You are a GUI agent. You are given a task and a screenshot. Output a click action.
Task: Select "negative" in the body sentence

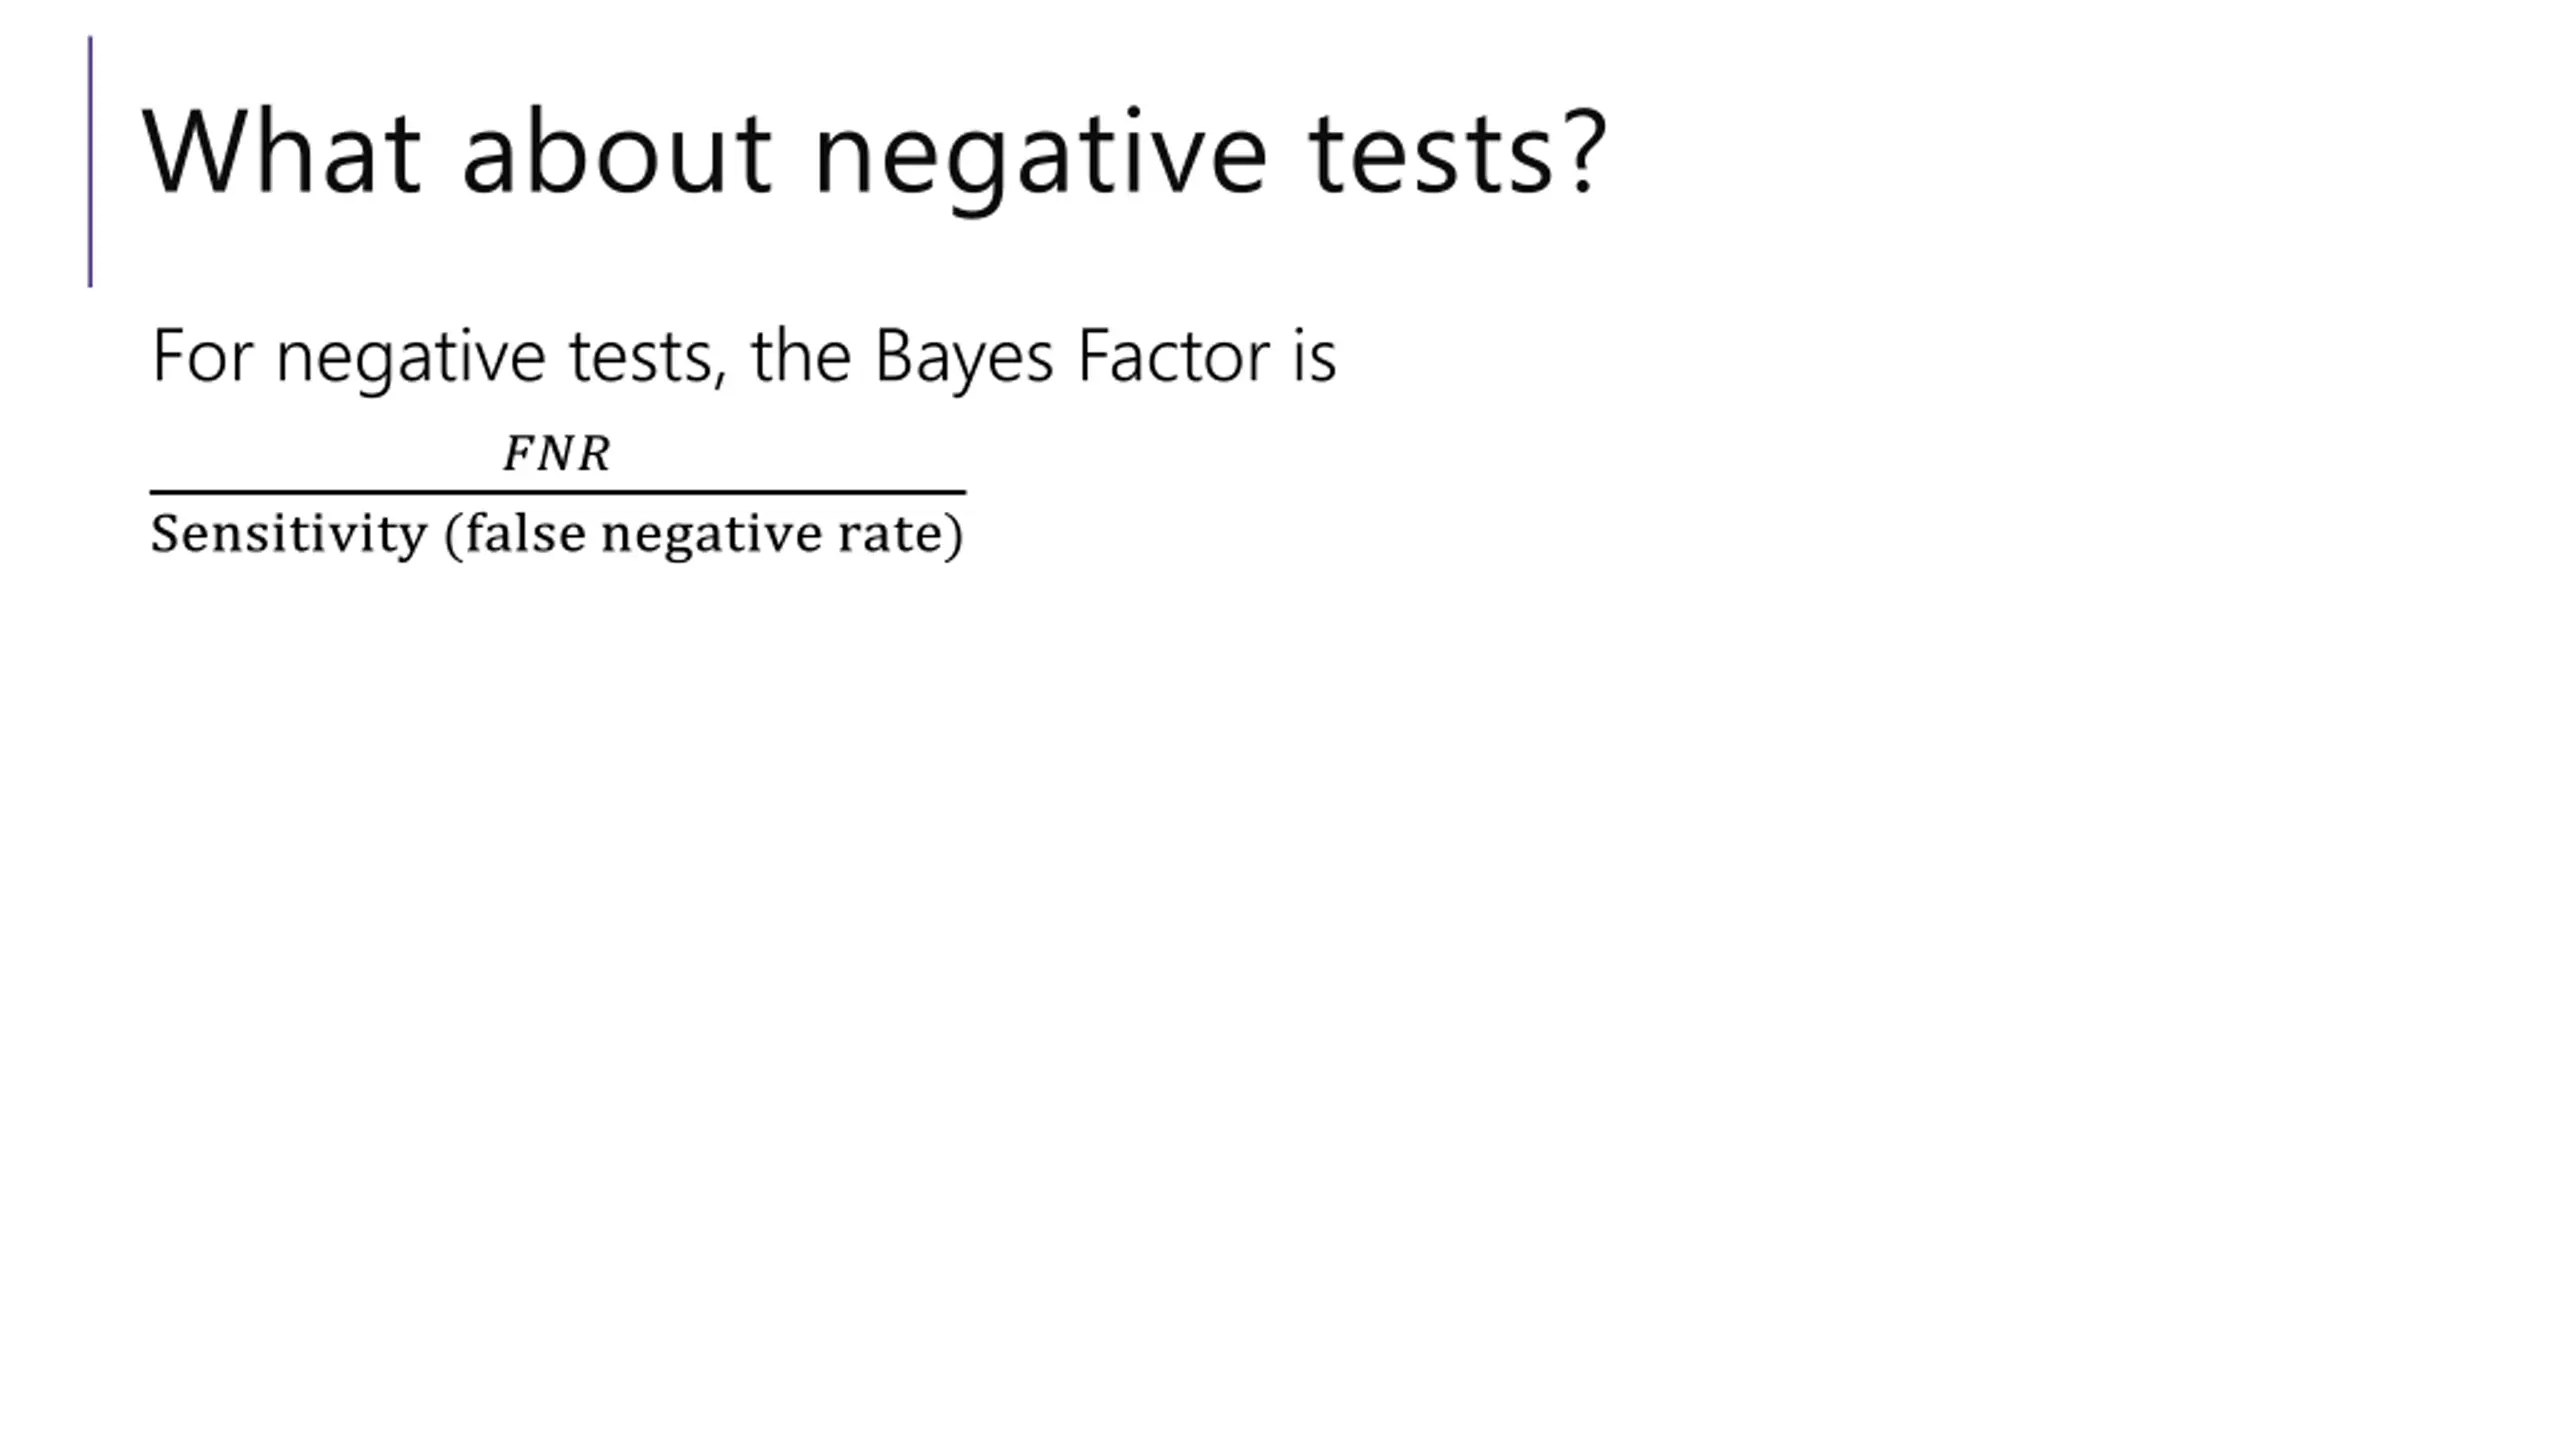[x=410, y=360]
